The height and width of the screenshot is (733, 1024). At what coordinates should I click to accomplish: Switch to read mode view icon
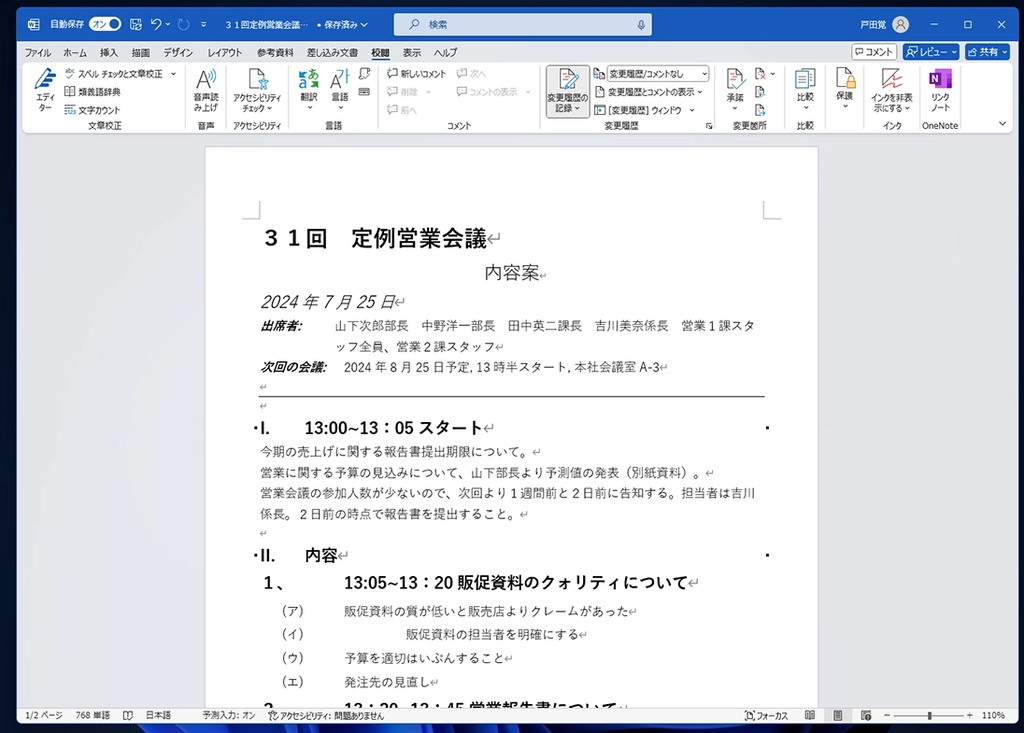pyautogui.click(x=810, y=715)
